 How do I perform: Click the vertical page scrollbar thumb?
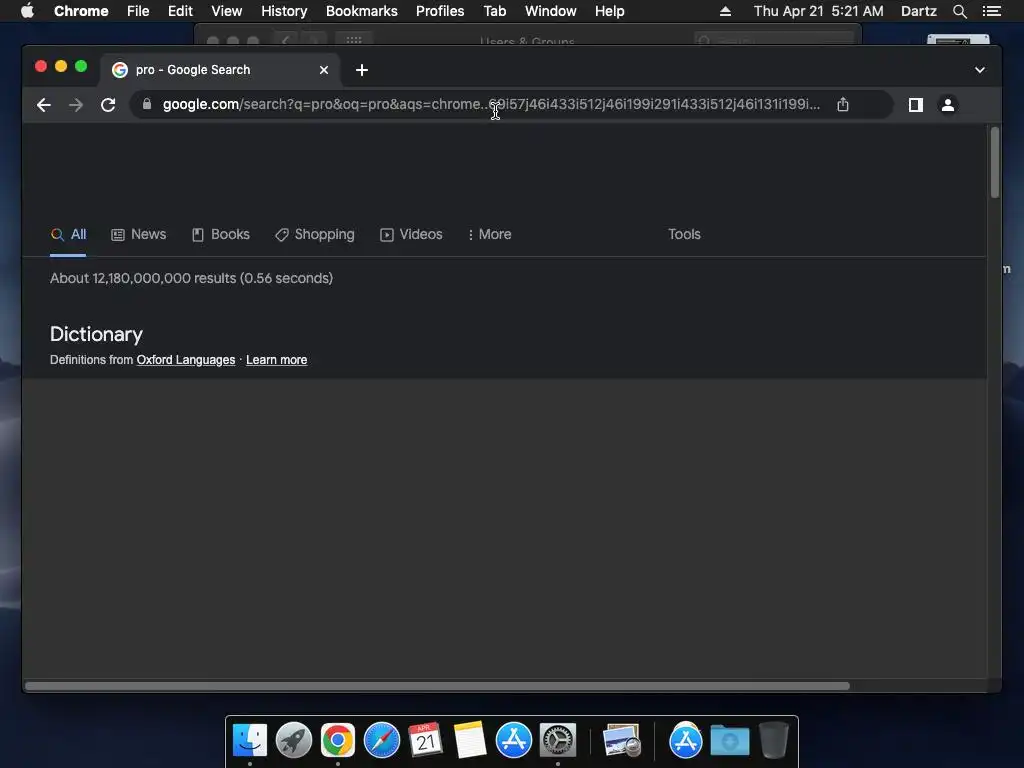[x=995, y=163]
